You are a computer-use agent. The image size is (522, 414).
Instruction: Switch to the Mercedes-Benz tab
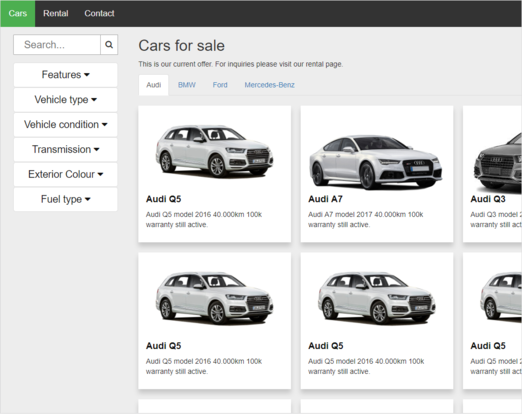coord(270,85)
